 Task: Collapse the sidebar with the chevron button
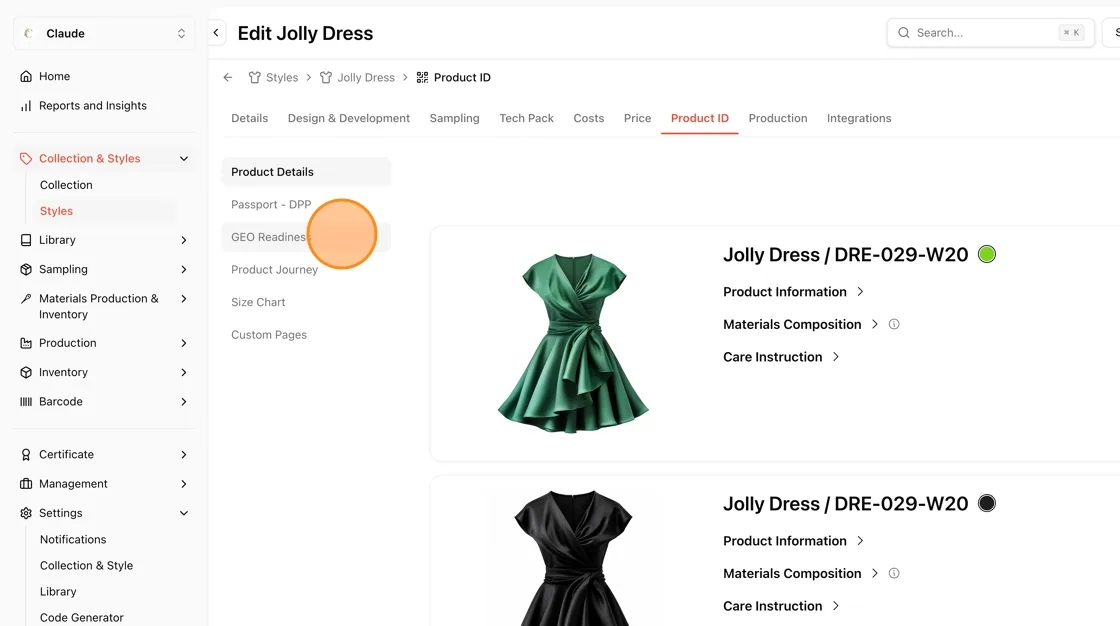(x=216, y=33)
